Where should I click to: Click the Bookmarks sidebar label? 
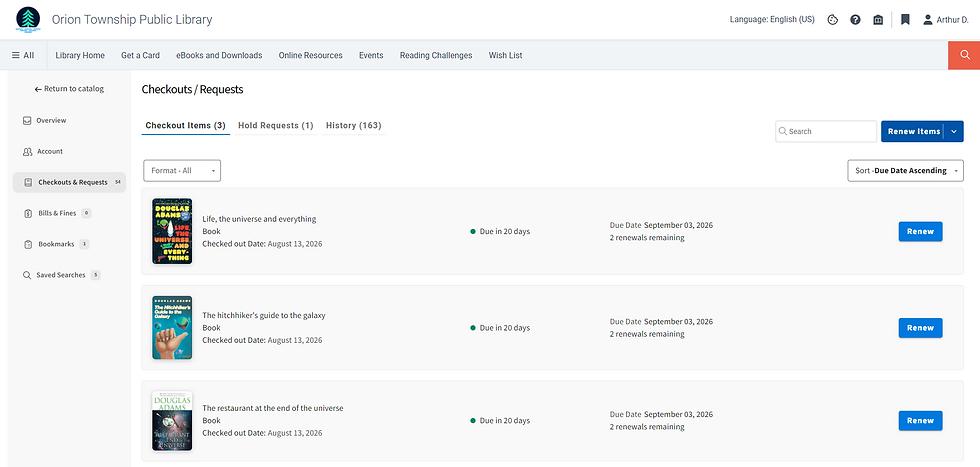(x=56, y=244)
